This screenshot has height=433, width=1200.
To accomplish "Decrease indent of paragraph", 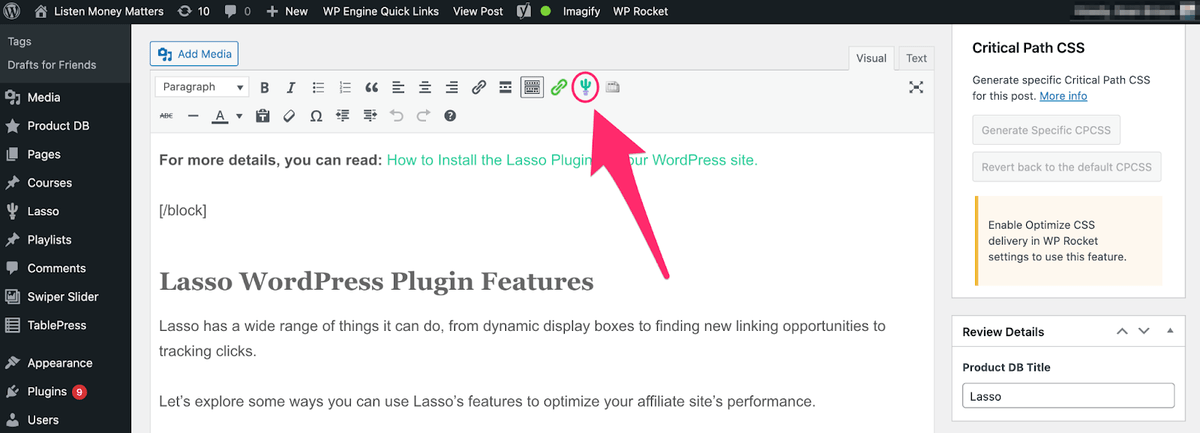I will pos(343,116).
